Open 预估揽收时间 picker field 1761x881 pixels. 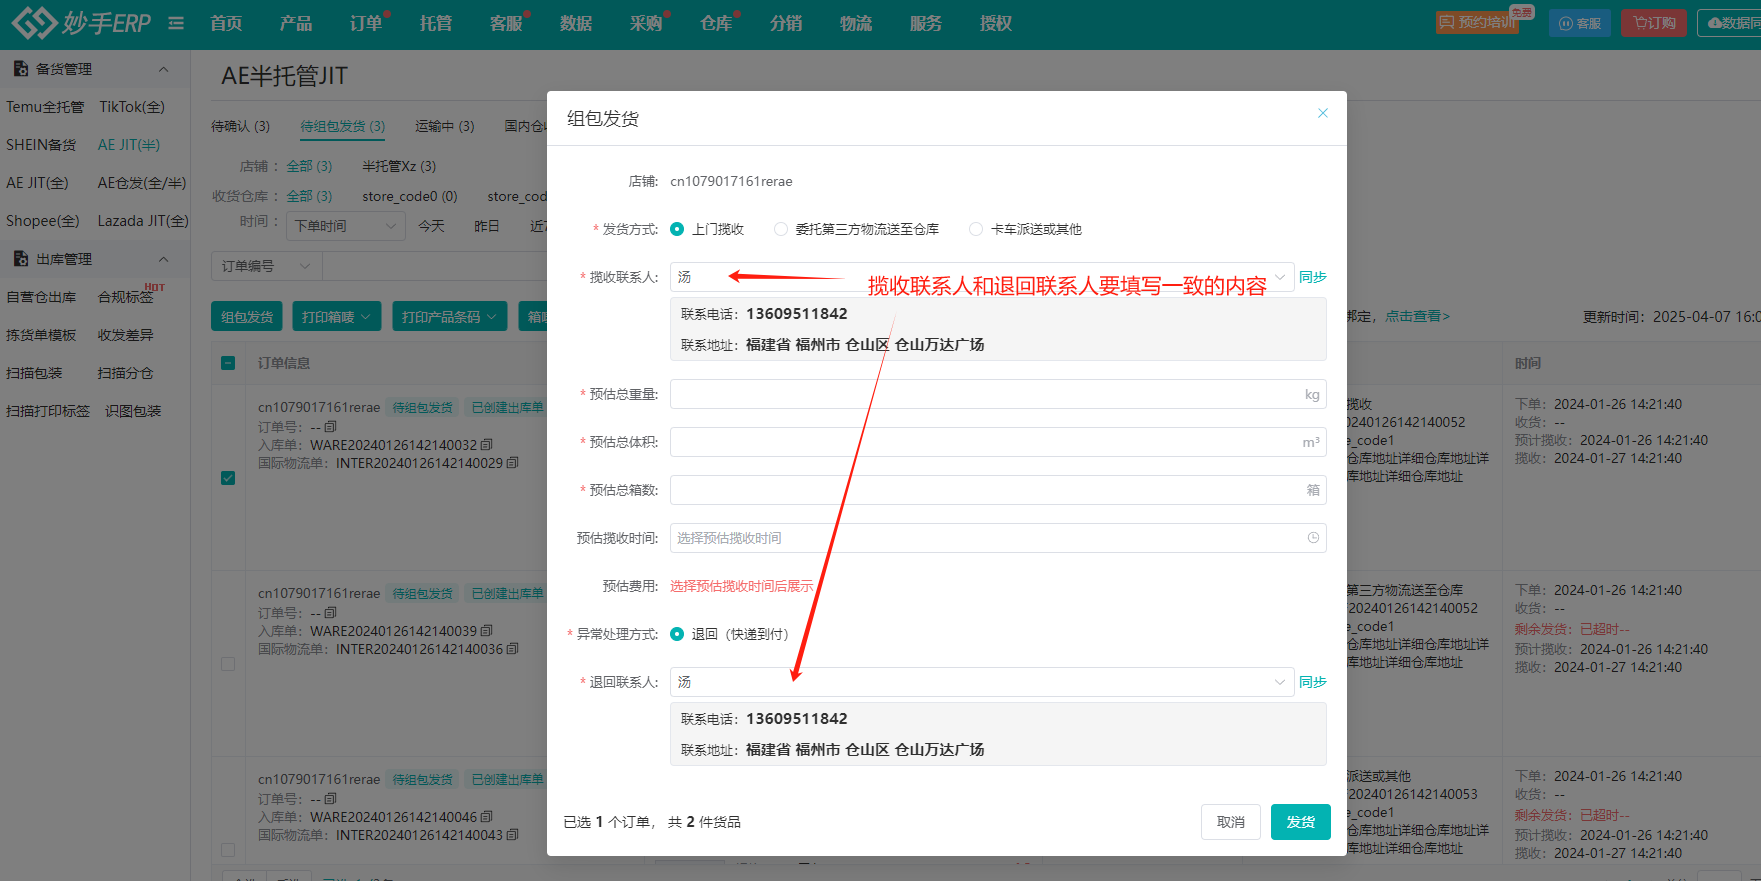click(998, 538)
